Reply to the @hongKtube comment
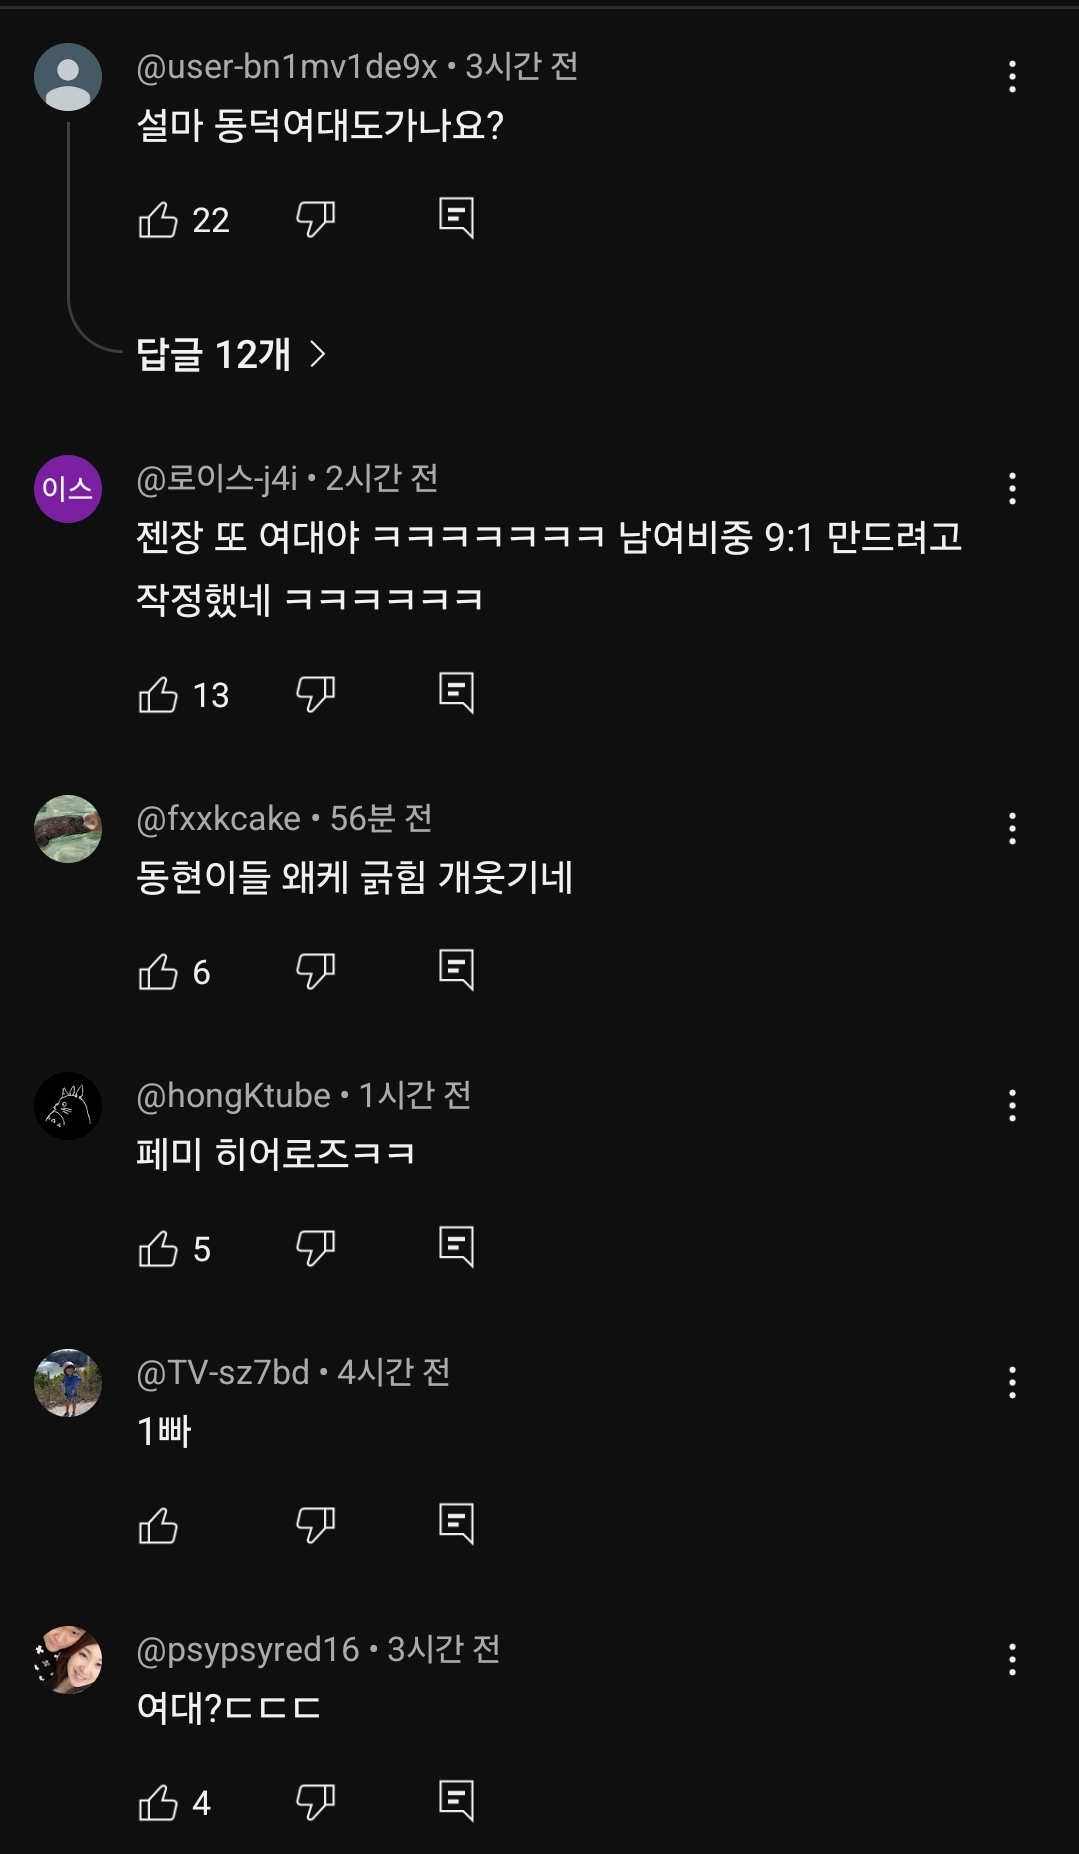This screenshot has width=1079, height=1854. coord(456,1247)
